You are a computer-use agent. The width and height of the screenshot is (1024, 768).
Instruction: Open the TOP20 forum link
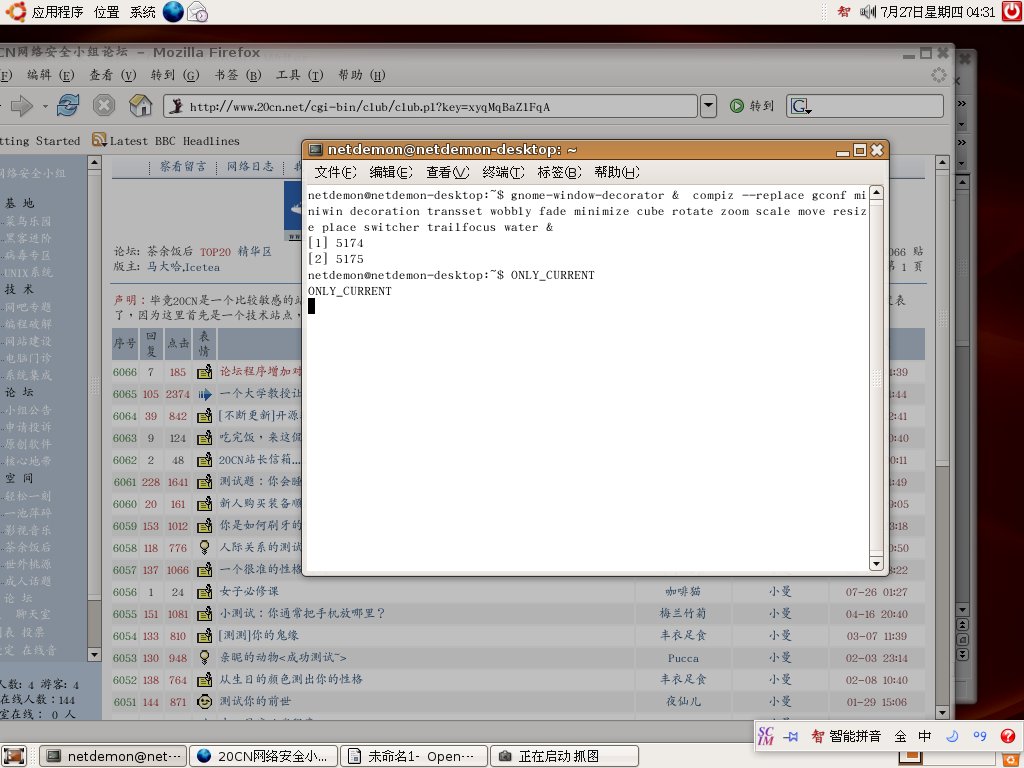[216, 251]
